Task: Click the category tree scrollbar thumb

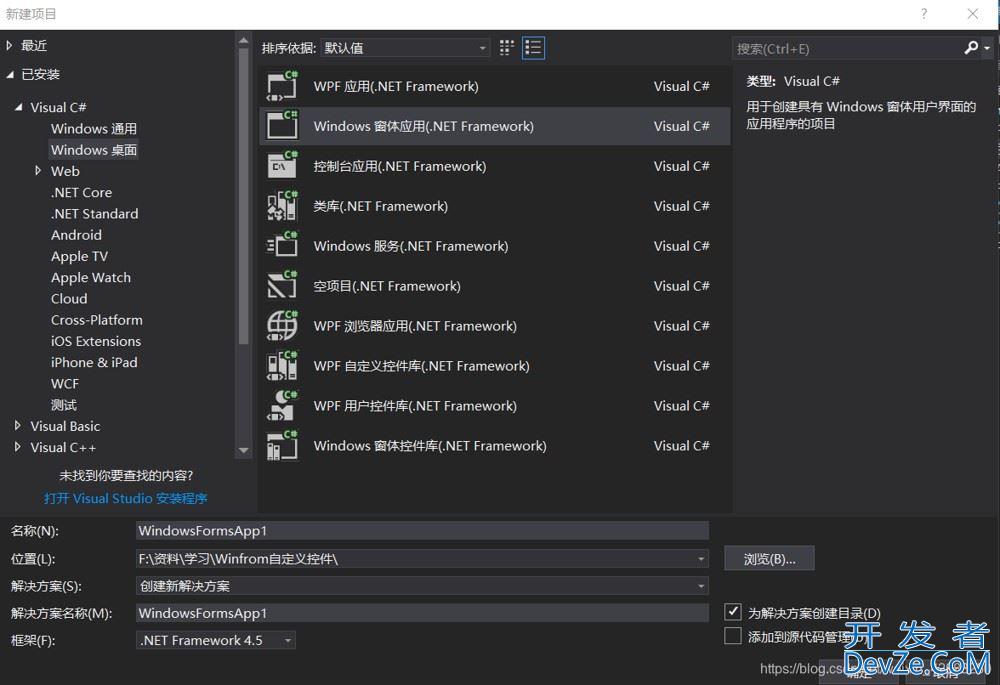Action: click(x=243, y=196)
